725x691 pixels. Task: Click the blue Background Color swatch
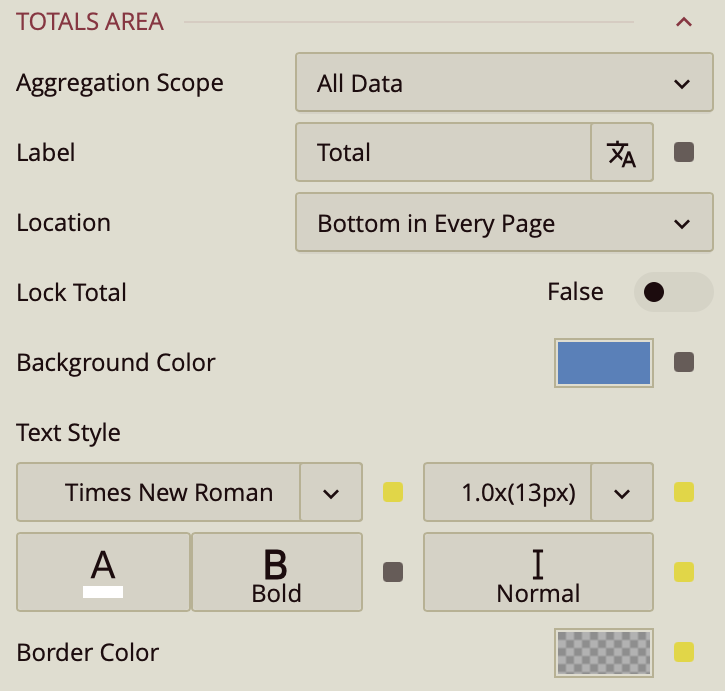pyautogui.click(x=604, y=362)
